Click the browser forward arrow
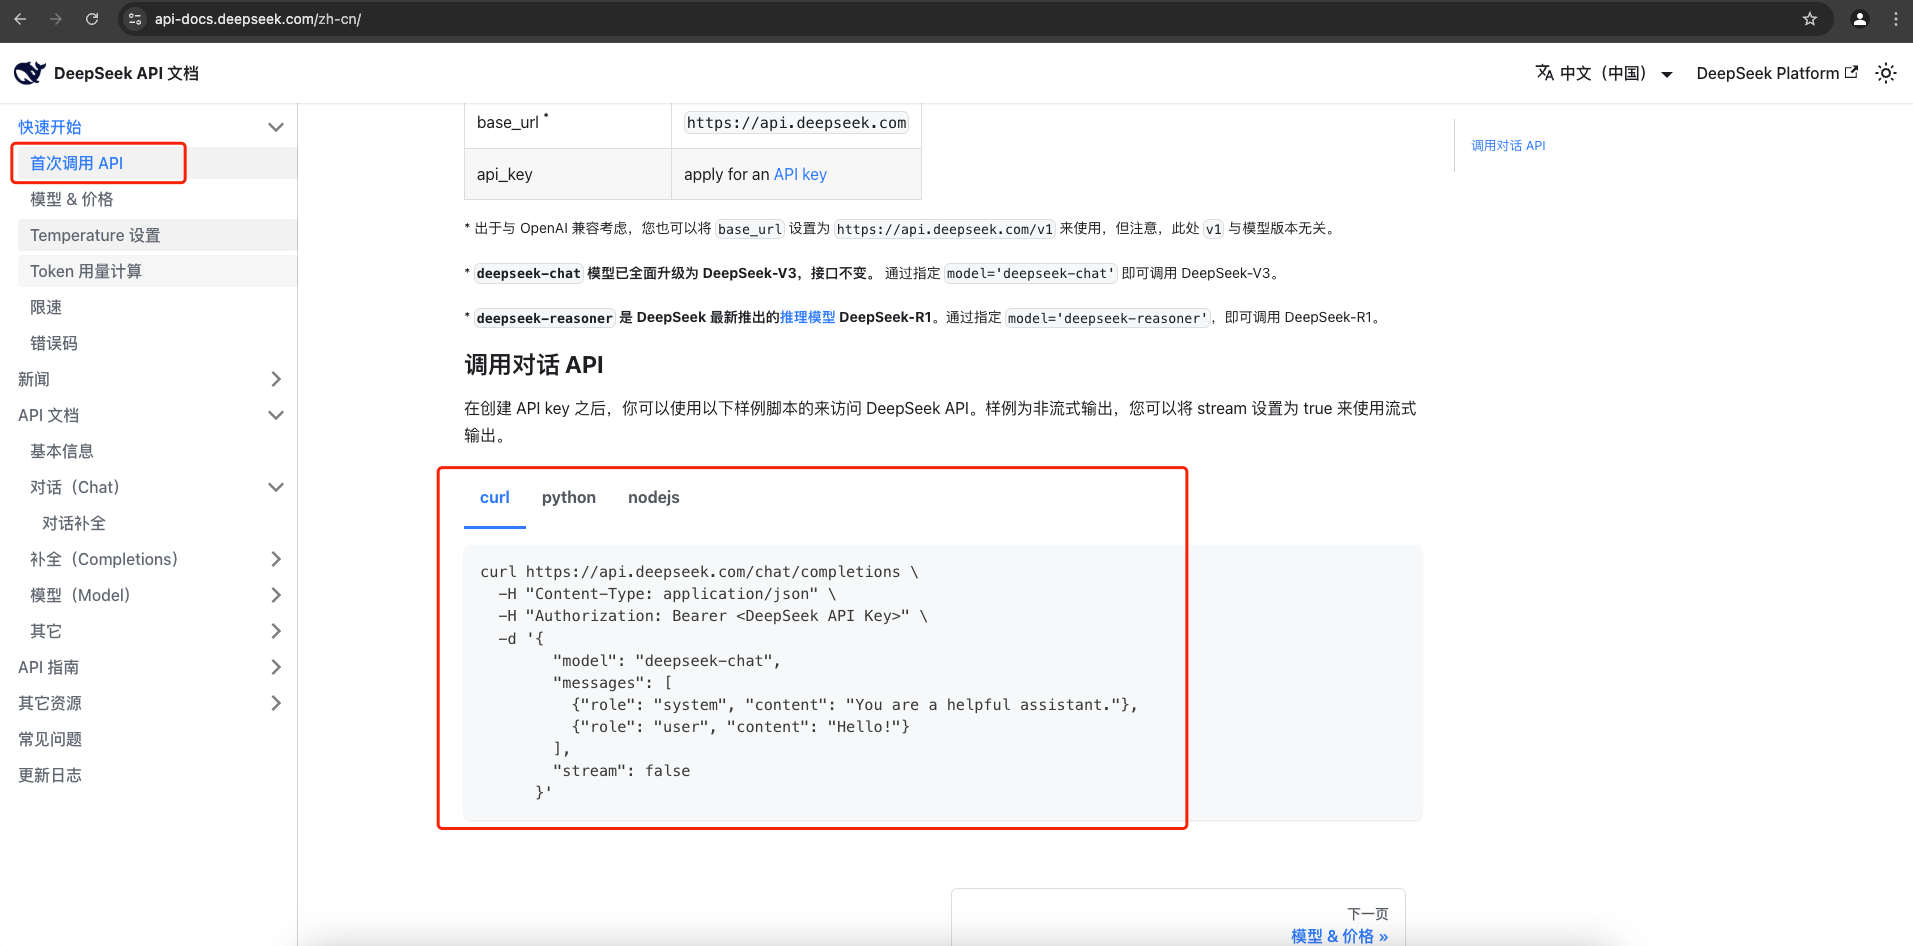Screen dimensions: 1913x946 [x=56, y=19]
